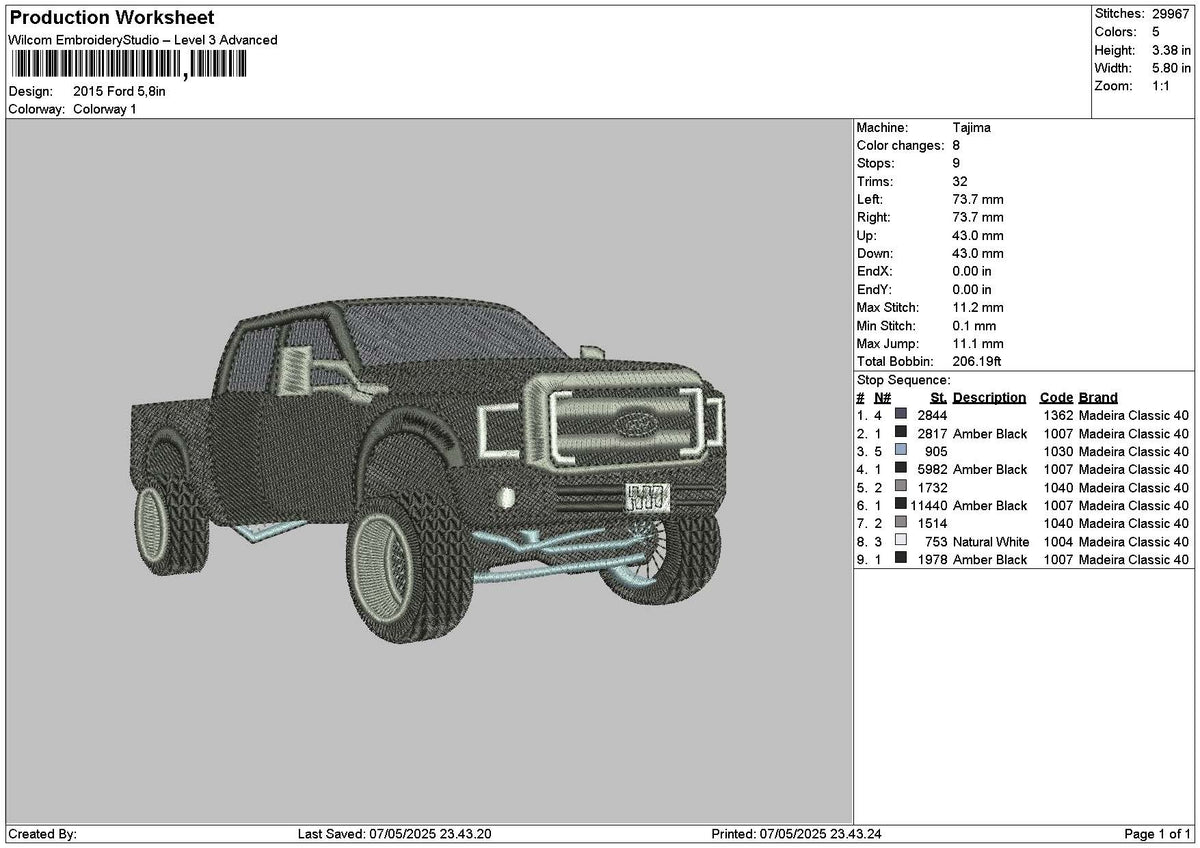The width and height of the screenshot is (1200, 848).
Task: Click the 'Production Worksheet' title
Action: click(x=111, y=18)
